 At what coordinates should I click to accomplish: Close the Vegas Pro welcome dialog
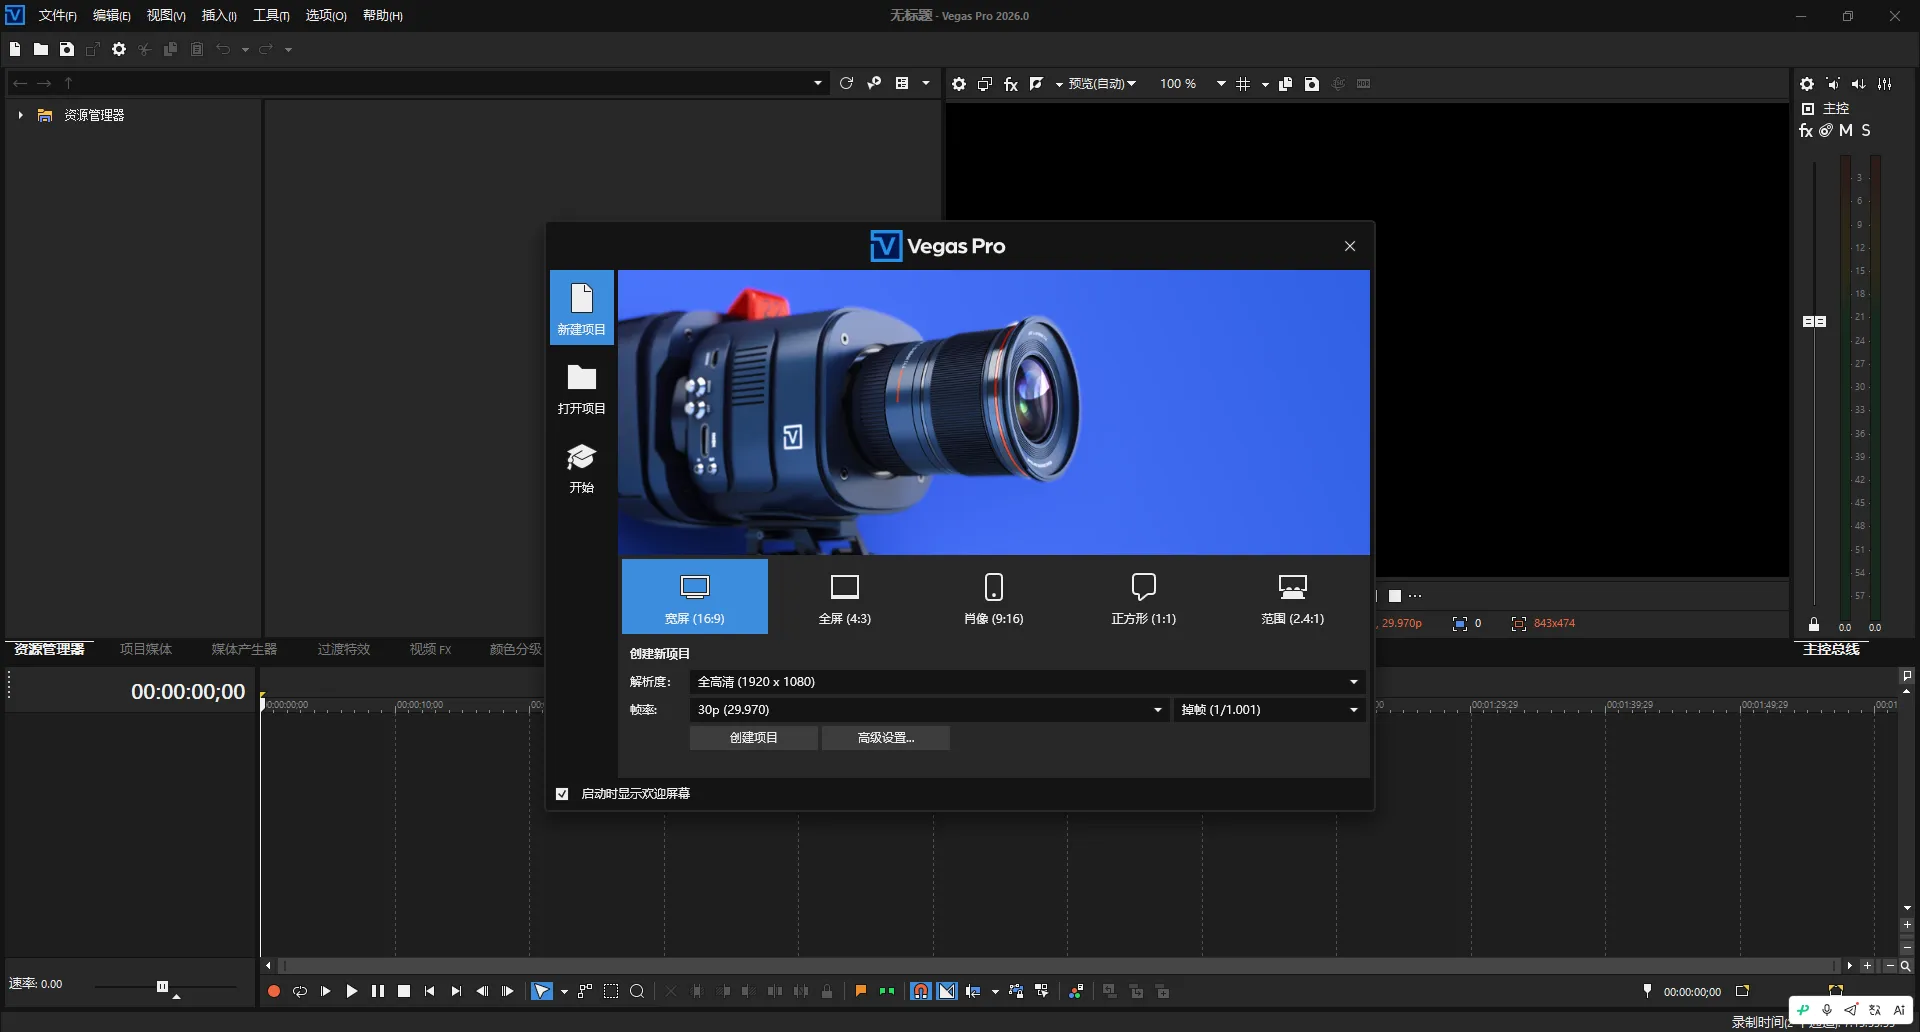pos(1350,246)
